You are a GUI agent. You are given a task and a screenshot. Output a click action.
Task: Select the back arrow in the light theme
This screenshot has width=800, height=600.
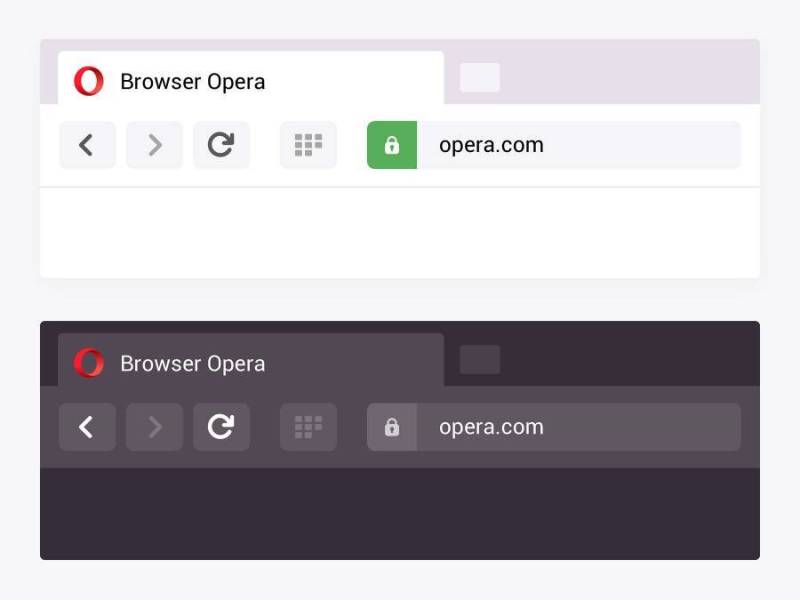tap(87, 145)
